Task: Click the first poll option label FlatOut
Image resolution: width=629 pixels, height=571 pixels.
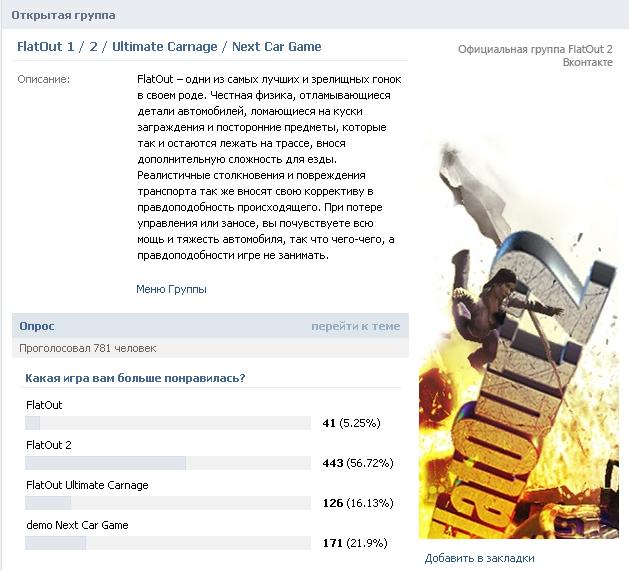Action: [44, 405]
